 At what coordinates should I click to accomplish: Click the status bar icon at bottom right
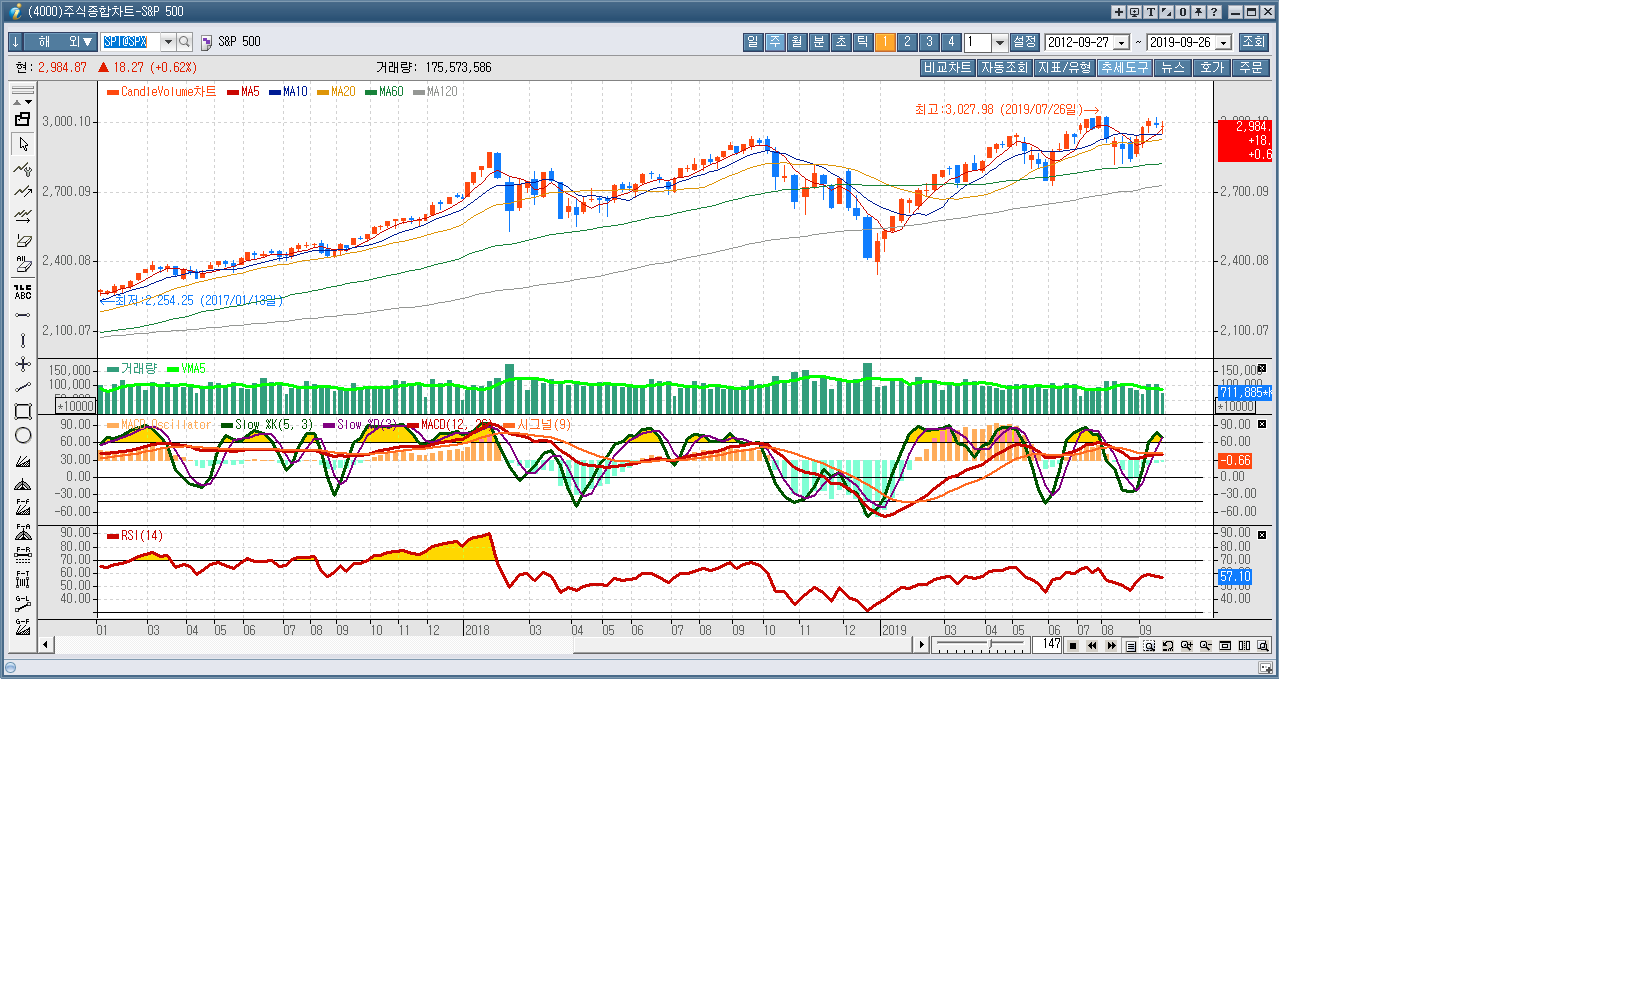1266,668
